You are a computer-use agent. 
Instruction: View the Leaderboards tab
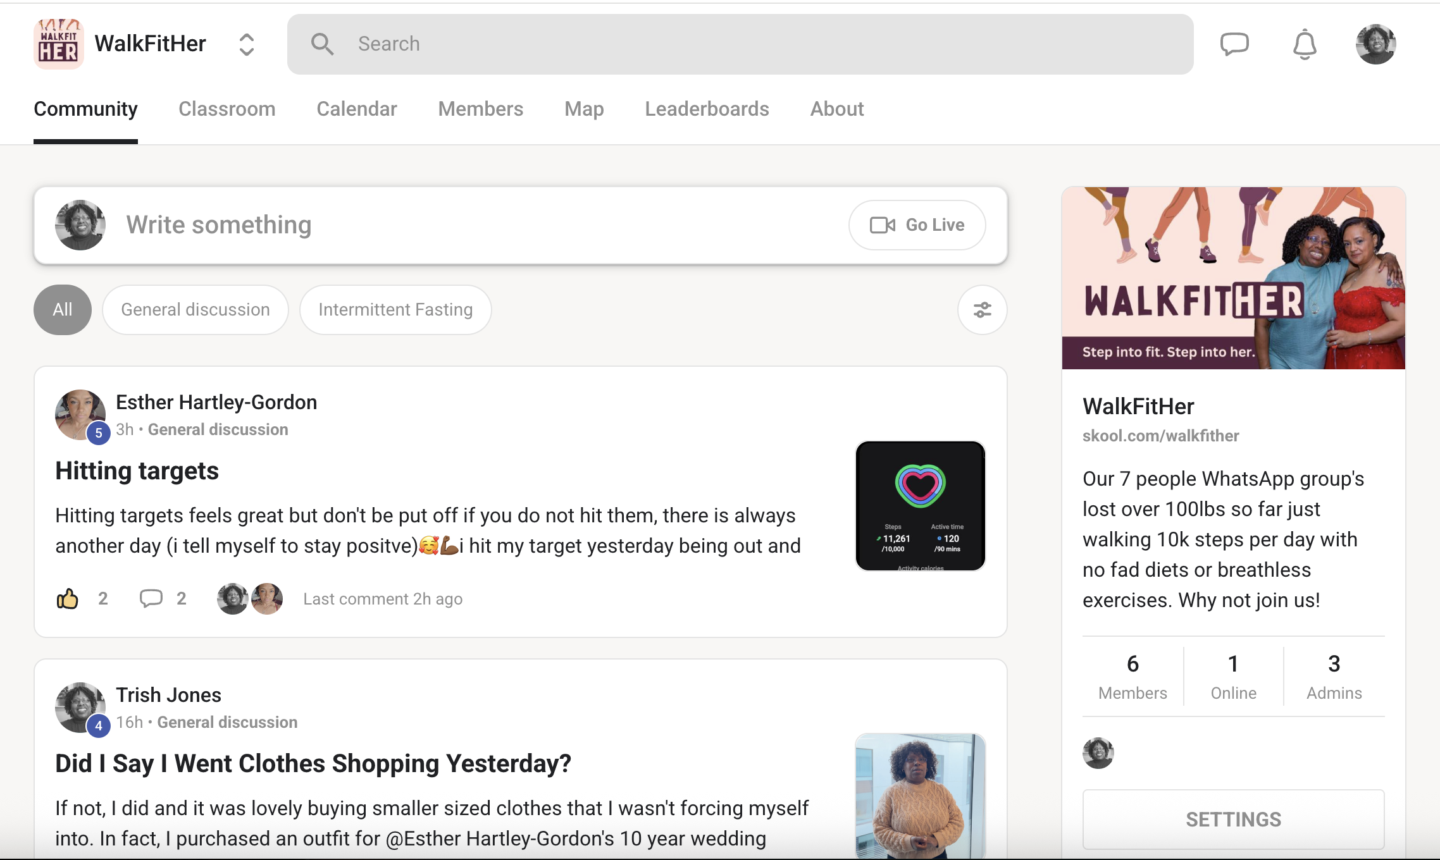click(x=707, y=109)
